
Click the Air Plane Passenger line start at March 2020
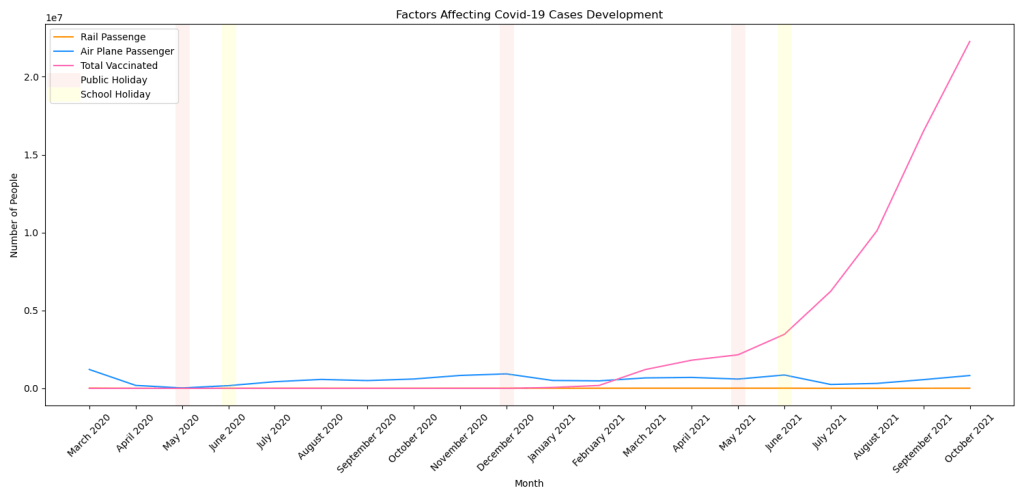[90, 370]
